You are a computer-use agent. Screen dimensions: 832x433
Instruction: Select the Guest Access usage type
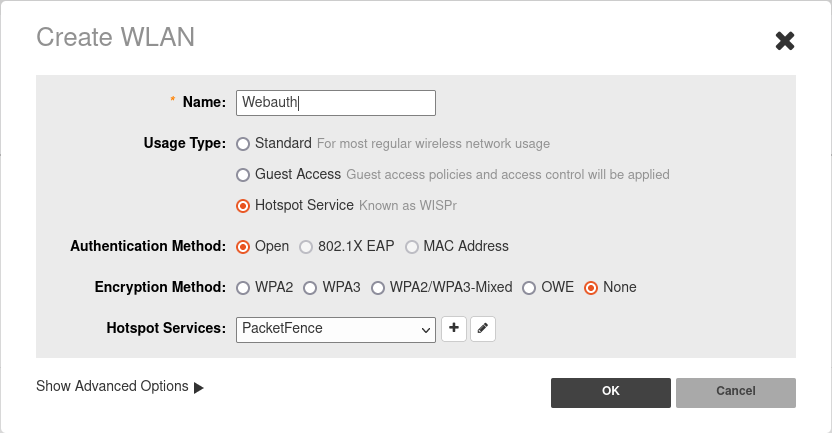[x=243, y=175]
